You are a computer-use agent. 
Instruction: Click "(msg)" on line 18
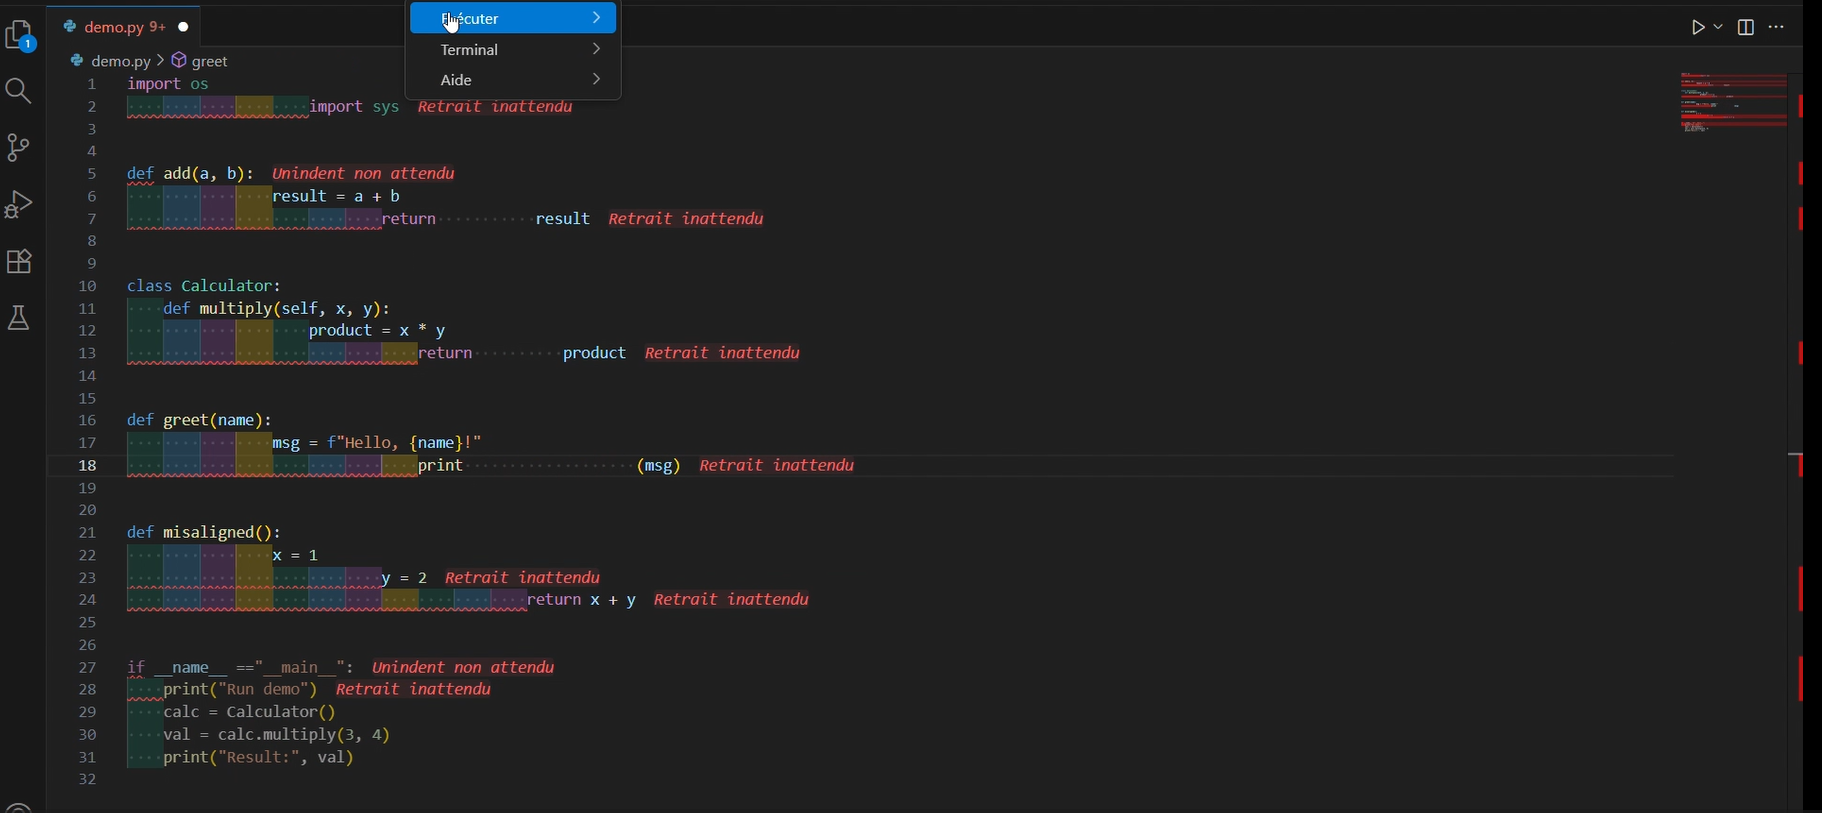[659, 466]
